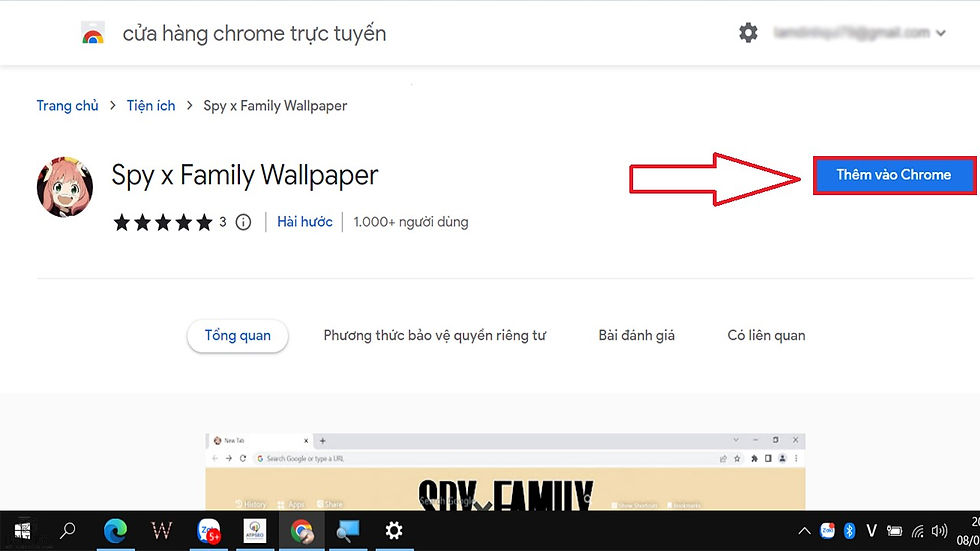Open the battery status tray icon
980x551 pixels.
coord(894,531)
